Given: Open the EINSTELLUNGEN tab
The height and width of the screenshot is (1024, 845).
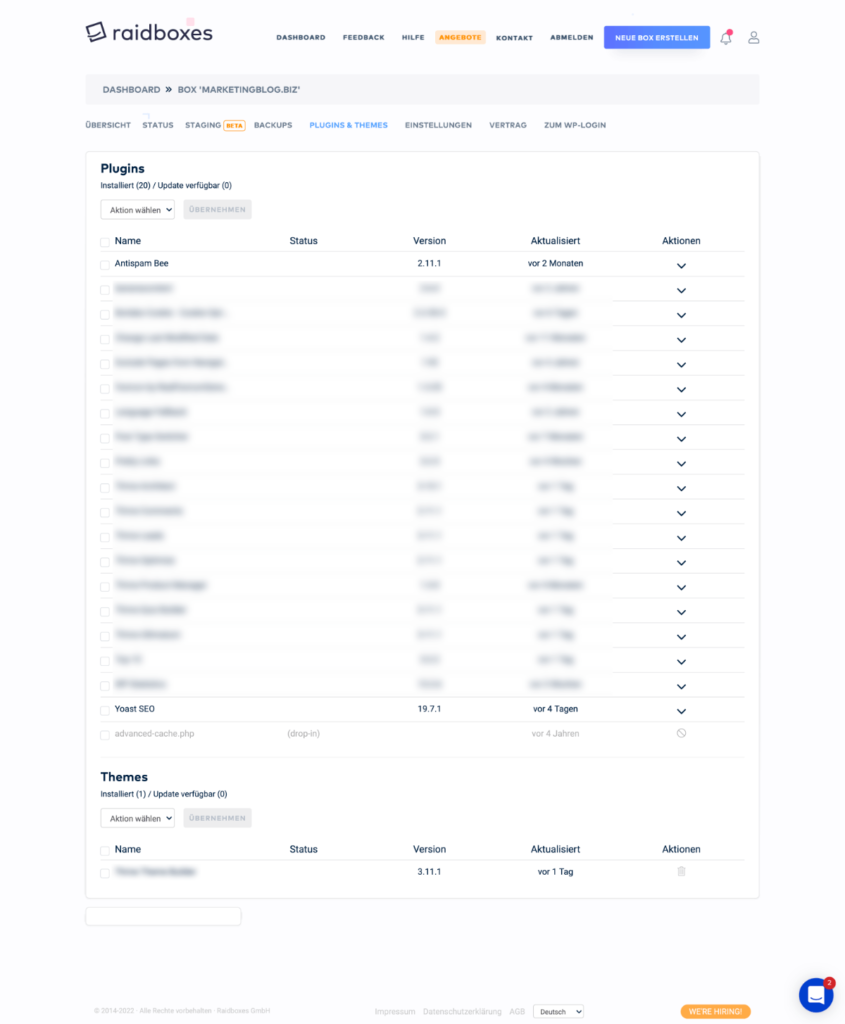Looking at the screenshot, I should [x=438, y=125].
